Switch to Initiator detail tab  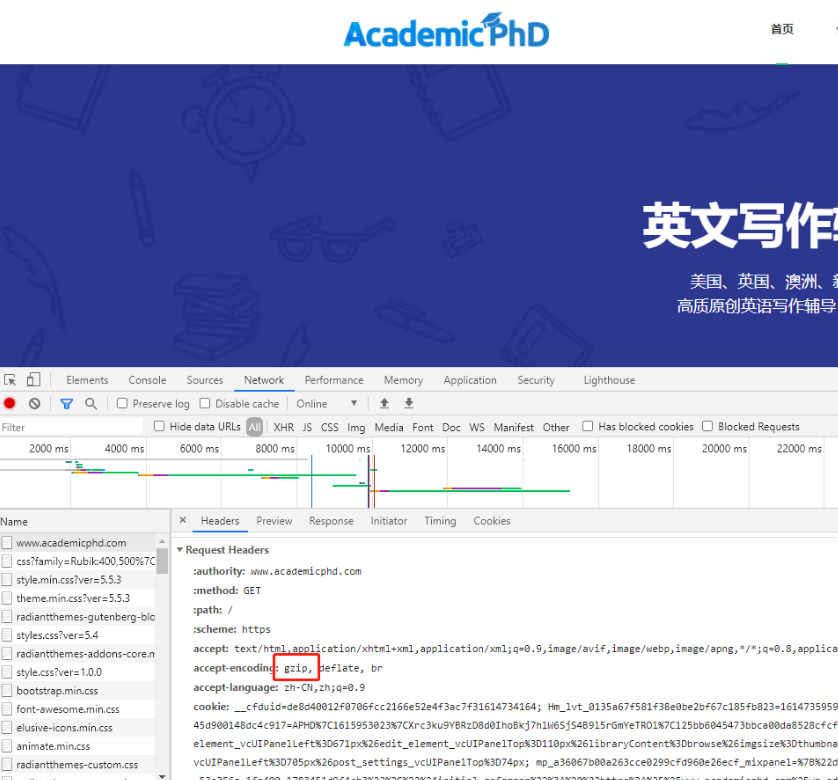(389, 521)
